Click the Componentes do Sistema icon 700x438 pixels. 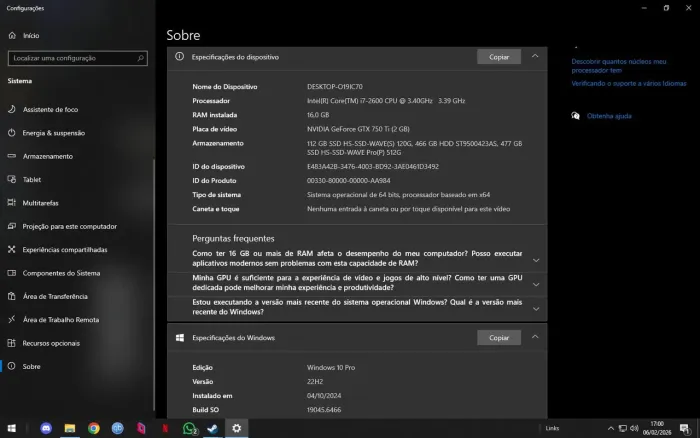(x=12, y=273)
